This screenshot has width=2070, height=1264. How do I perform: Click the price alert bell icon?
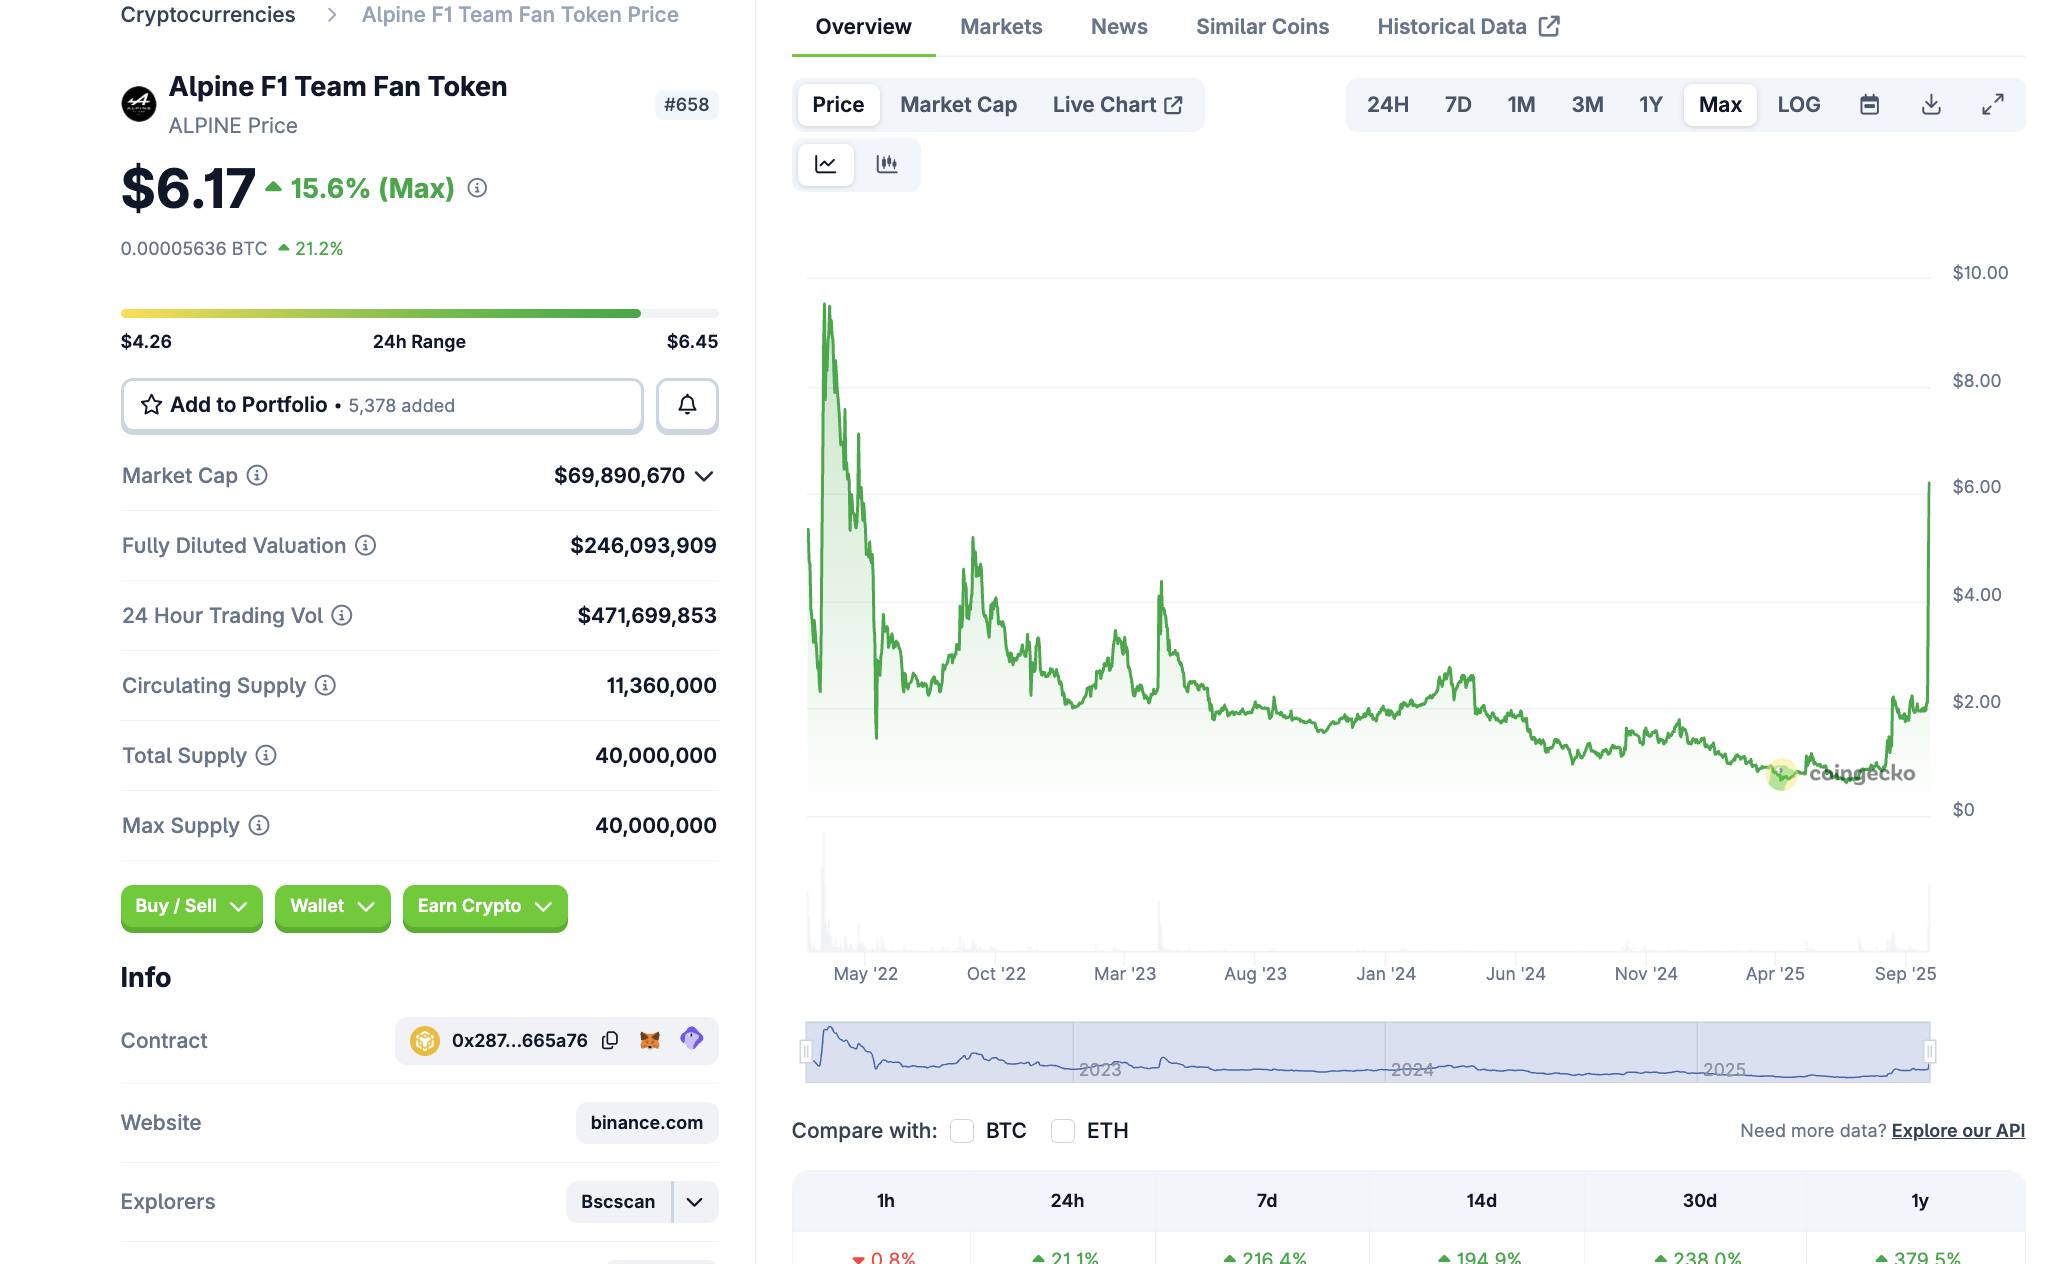coord(687,405)
